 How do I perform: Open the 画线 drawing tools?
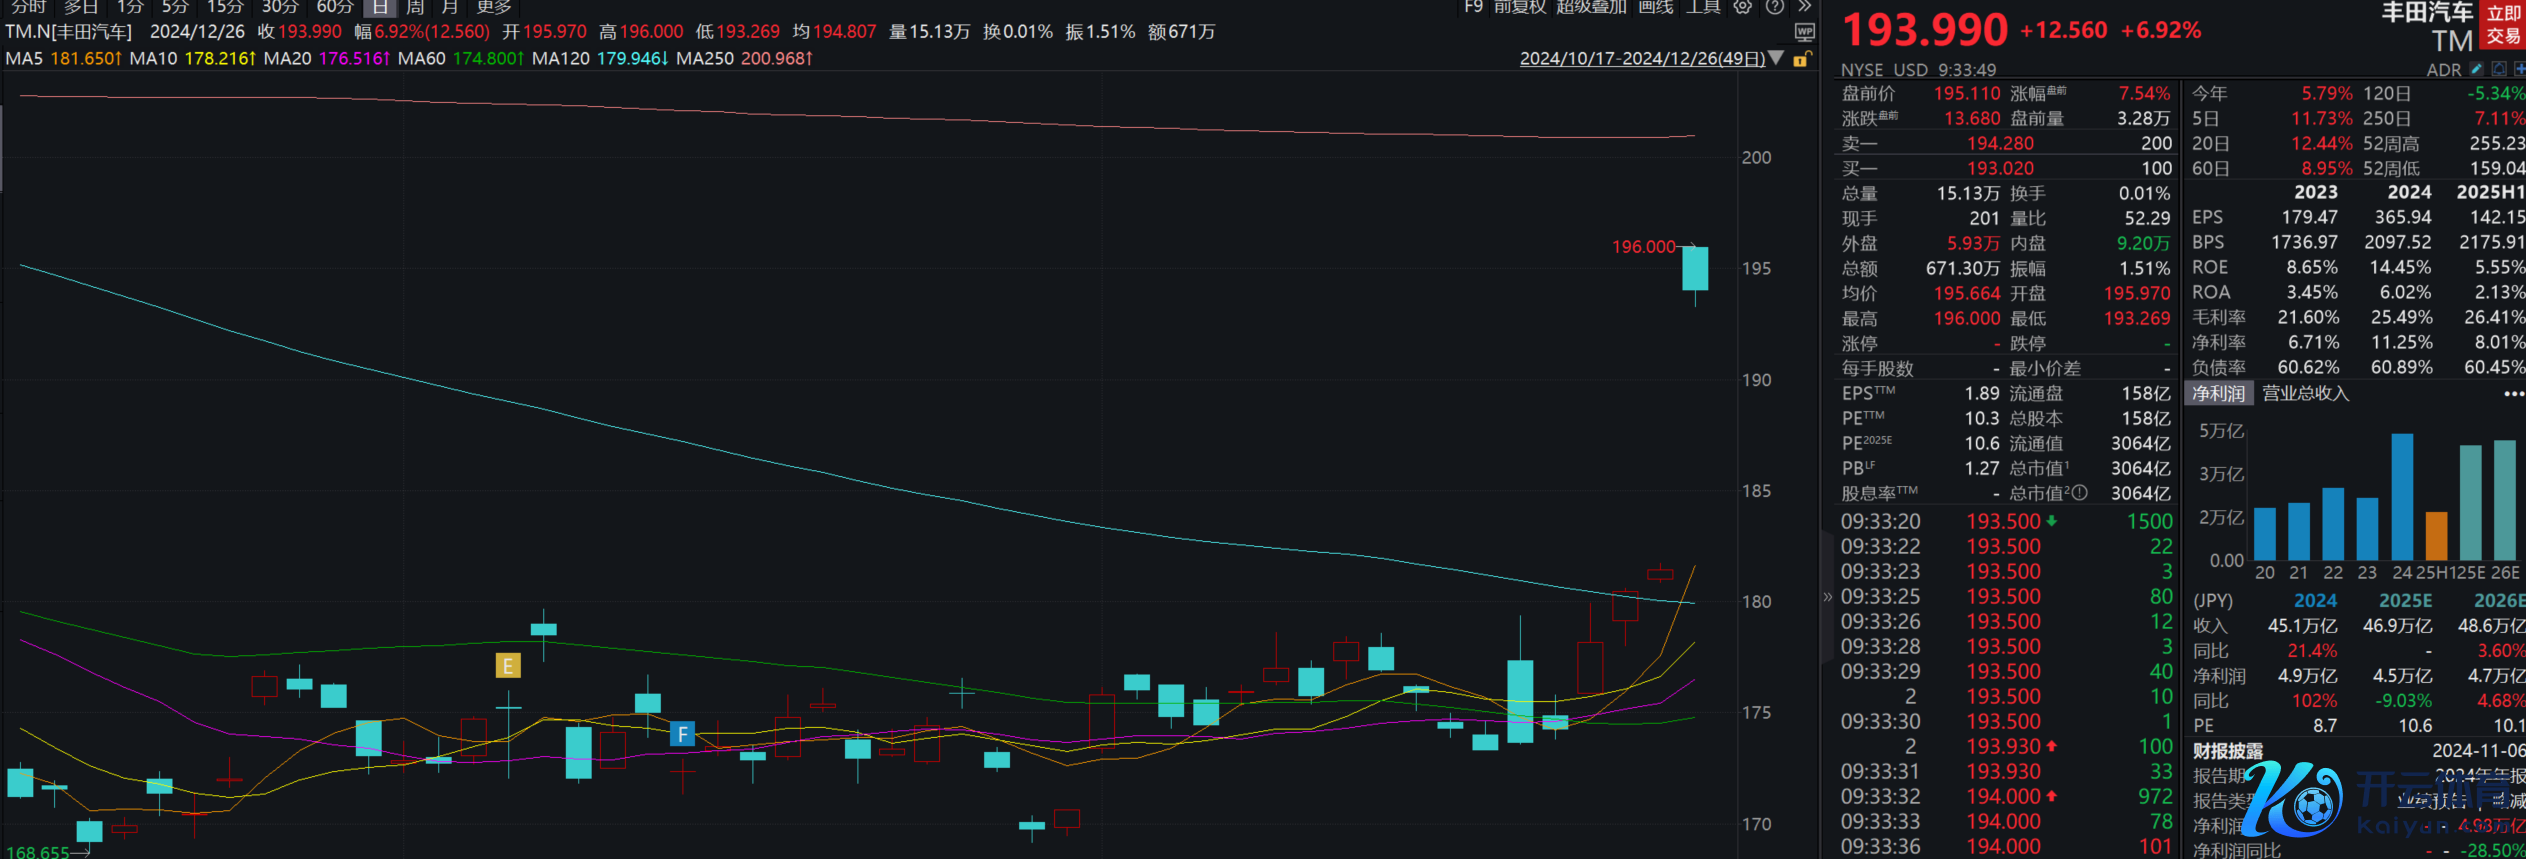coord(1655,7)
